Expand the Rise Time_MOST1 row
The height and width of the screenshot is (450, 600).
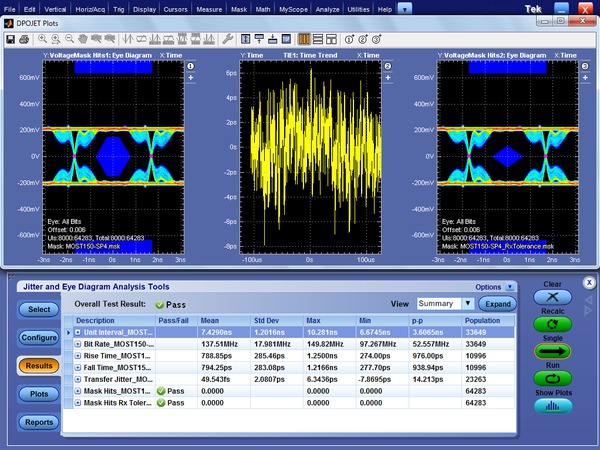[x=78, y=356]
